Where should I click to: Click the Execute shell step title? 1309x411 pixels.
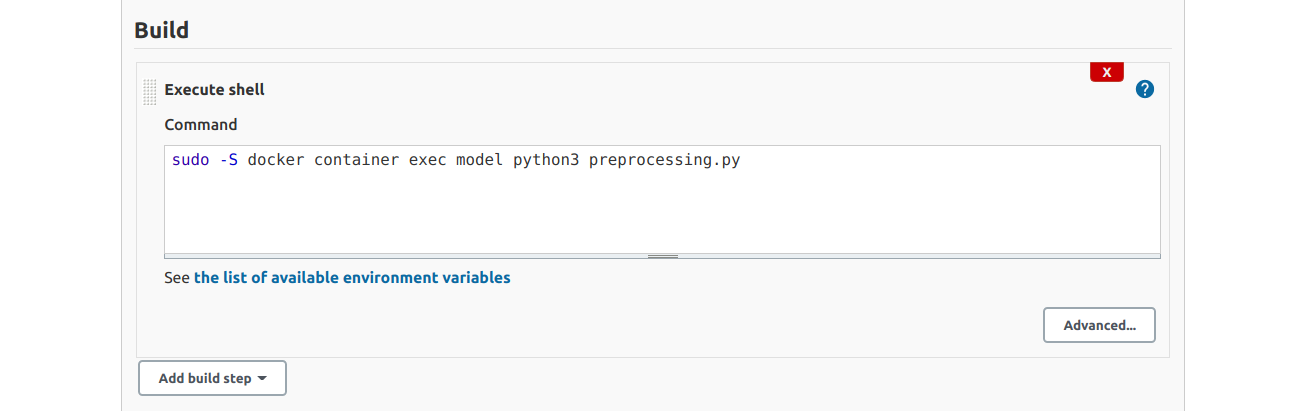point(214,89)
